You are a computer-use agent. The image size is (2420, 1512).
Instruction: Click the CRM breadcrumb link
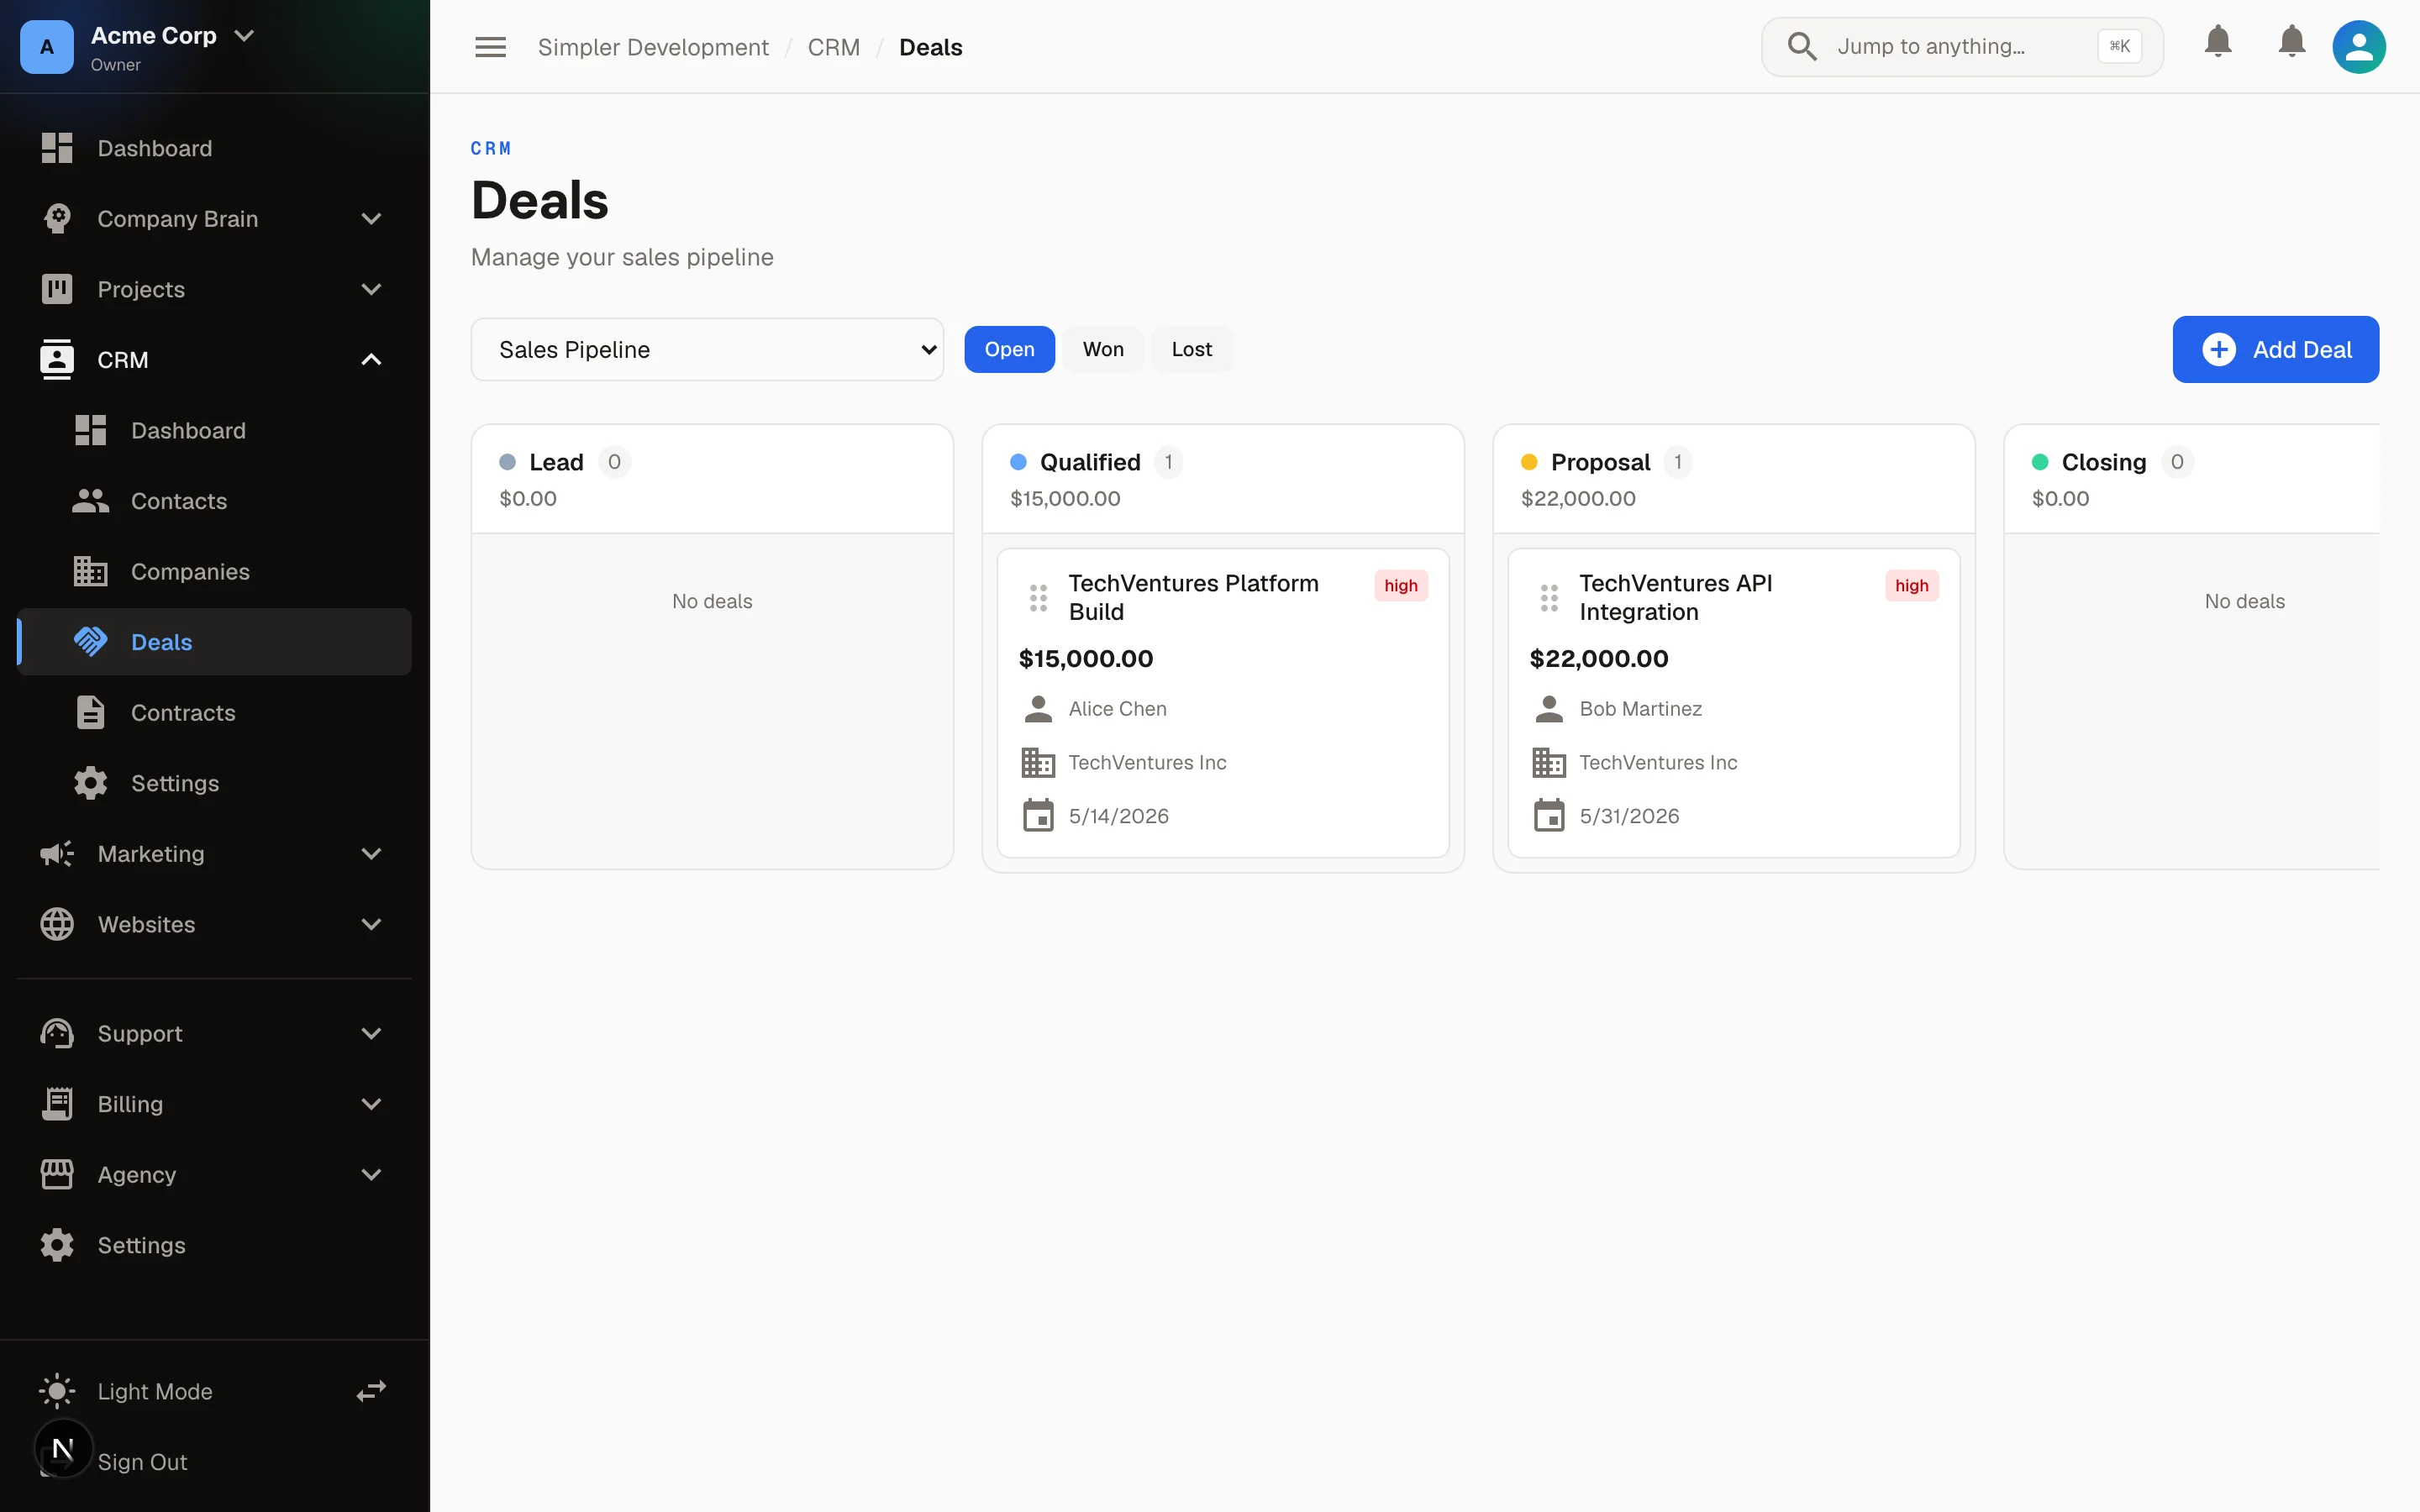point(834,47)
